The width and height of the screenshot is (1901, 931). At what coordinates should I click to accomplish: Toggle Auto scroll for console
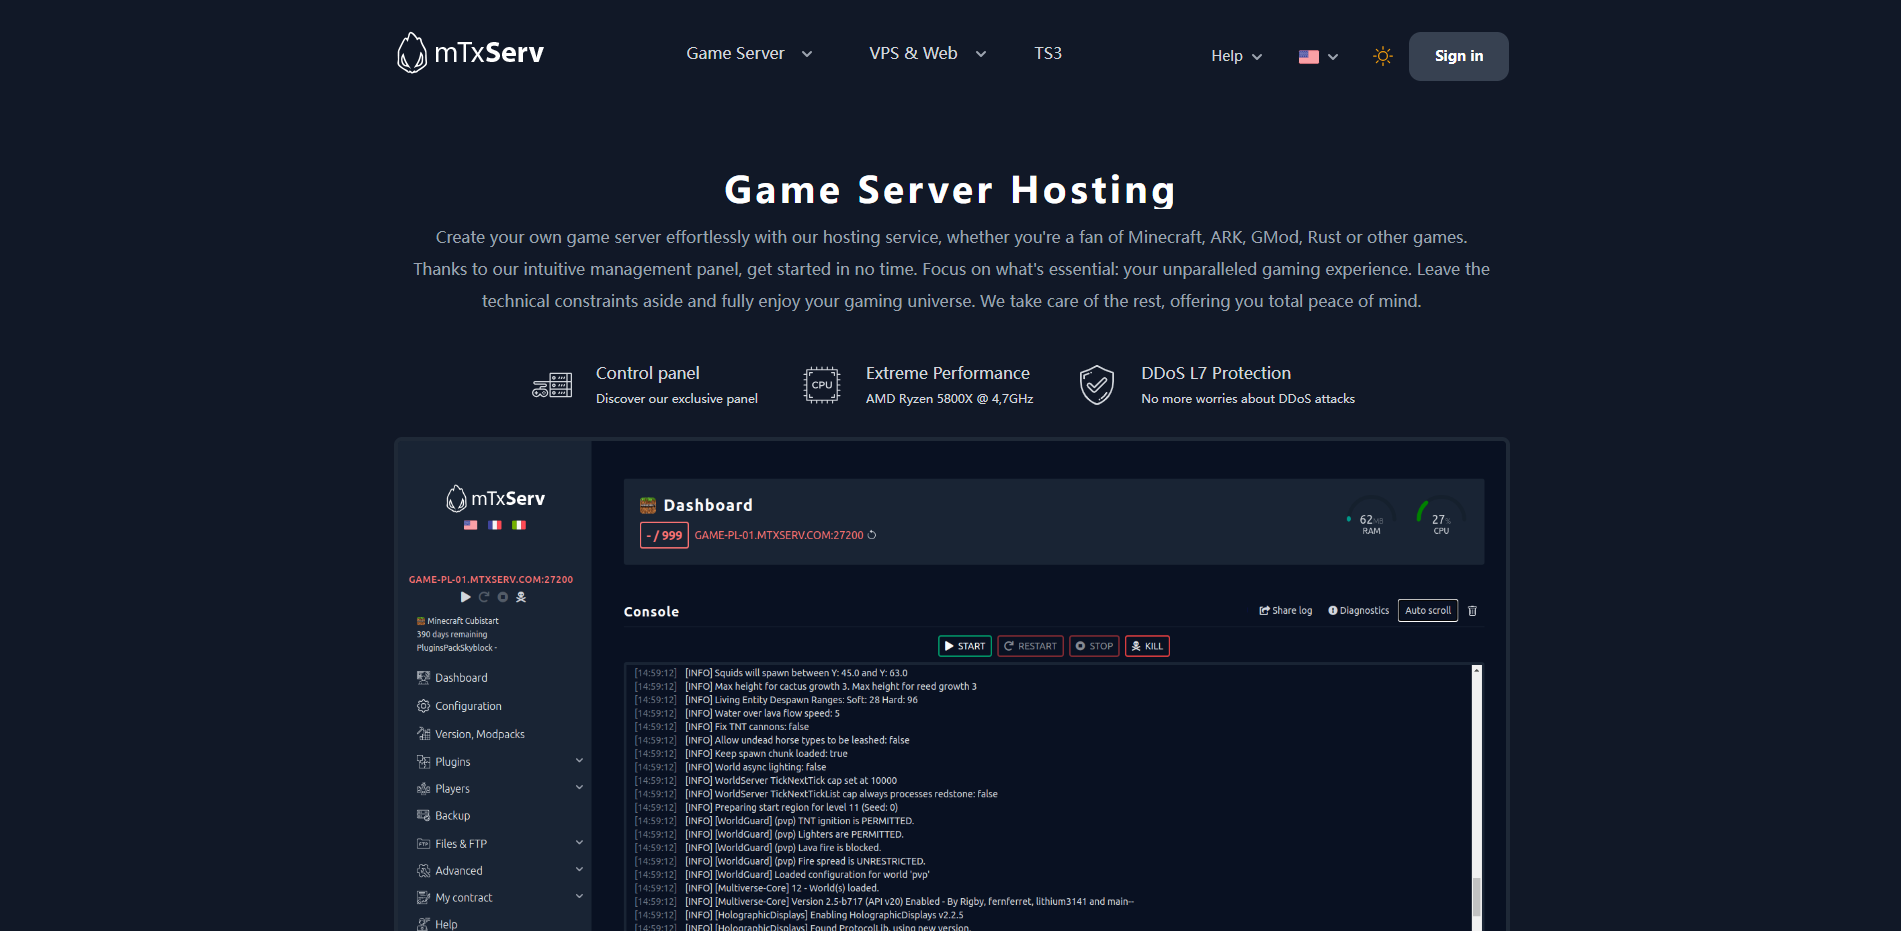pos(1428,610)
